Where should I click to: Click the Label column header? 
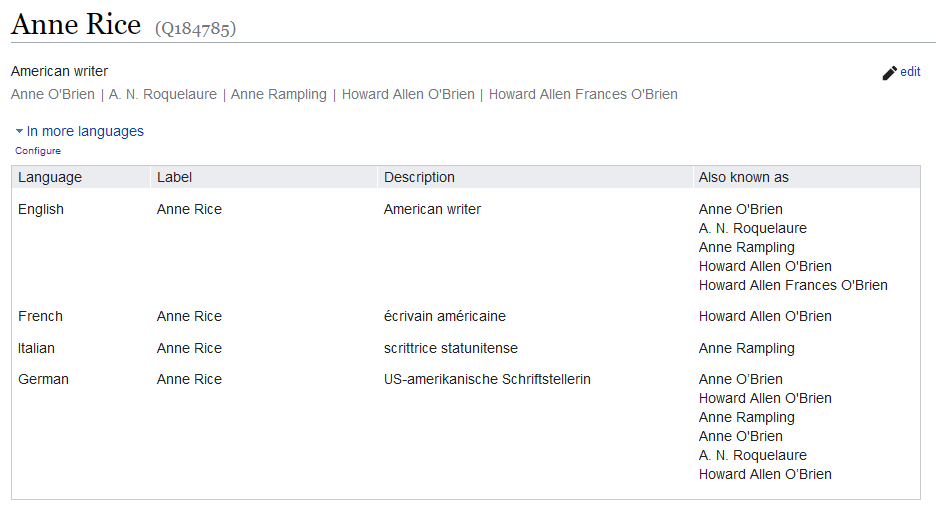tap(174, 177)
